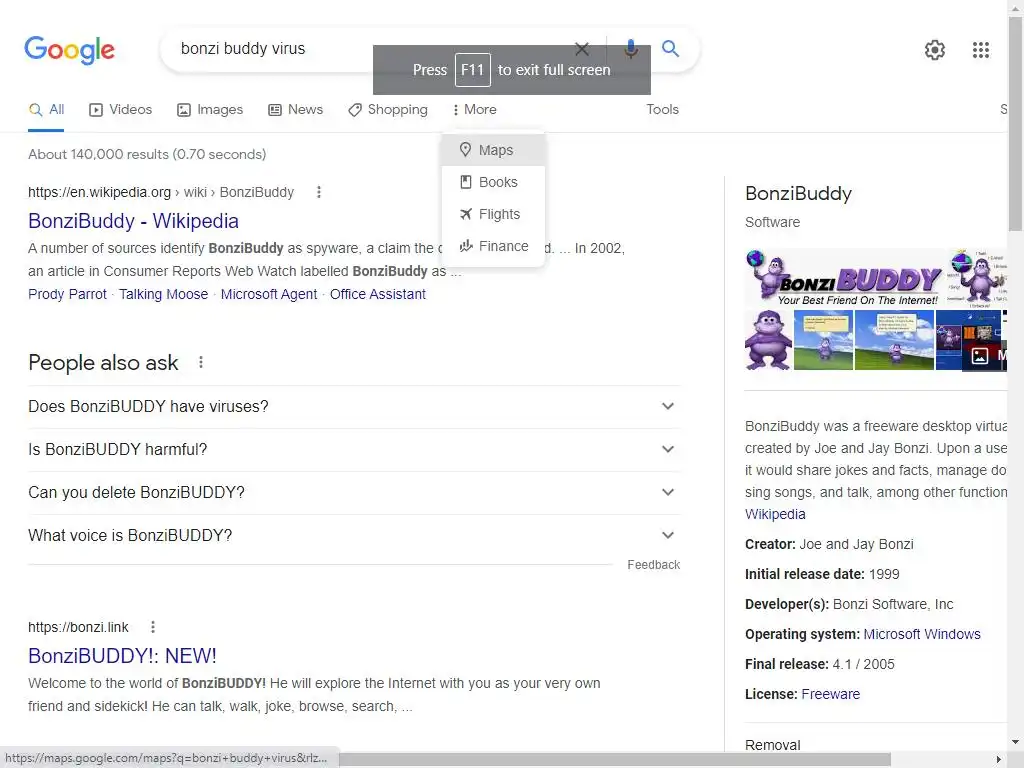Click the 'Developer(s): Bonzi Software, Inc' line

click(x=849, y=605)
